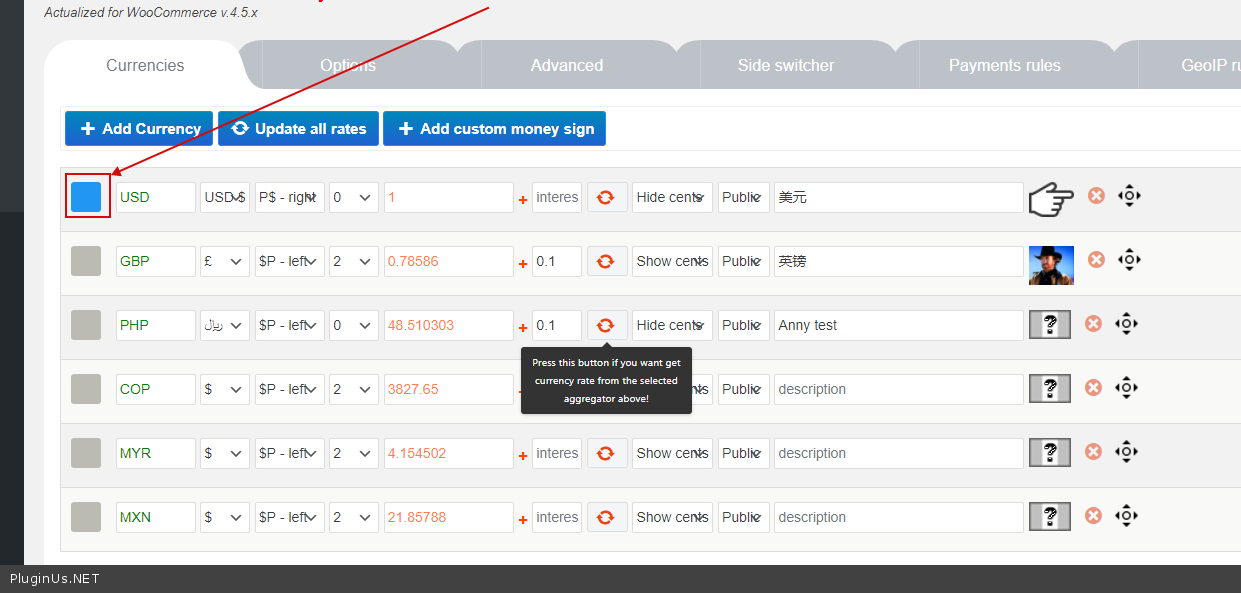This screenshot has width=1241, height=593.
Task: Open the Payments rules tab
Action: tap(1004, 66)
